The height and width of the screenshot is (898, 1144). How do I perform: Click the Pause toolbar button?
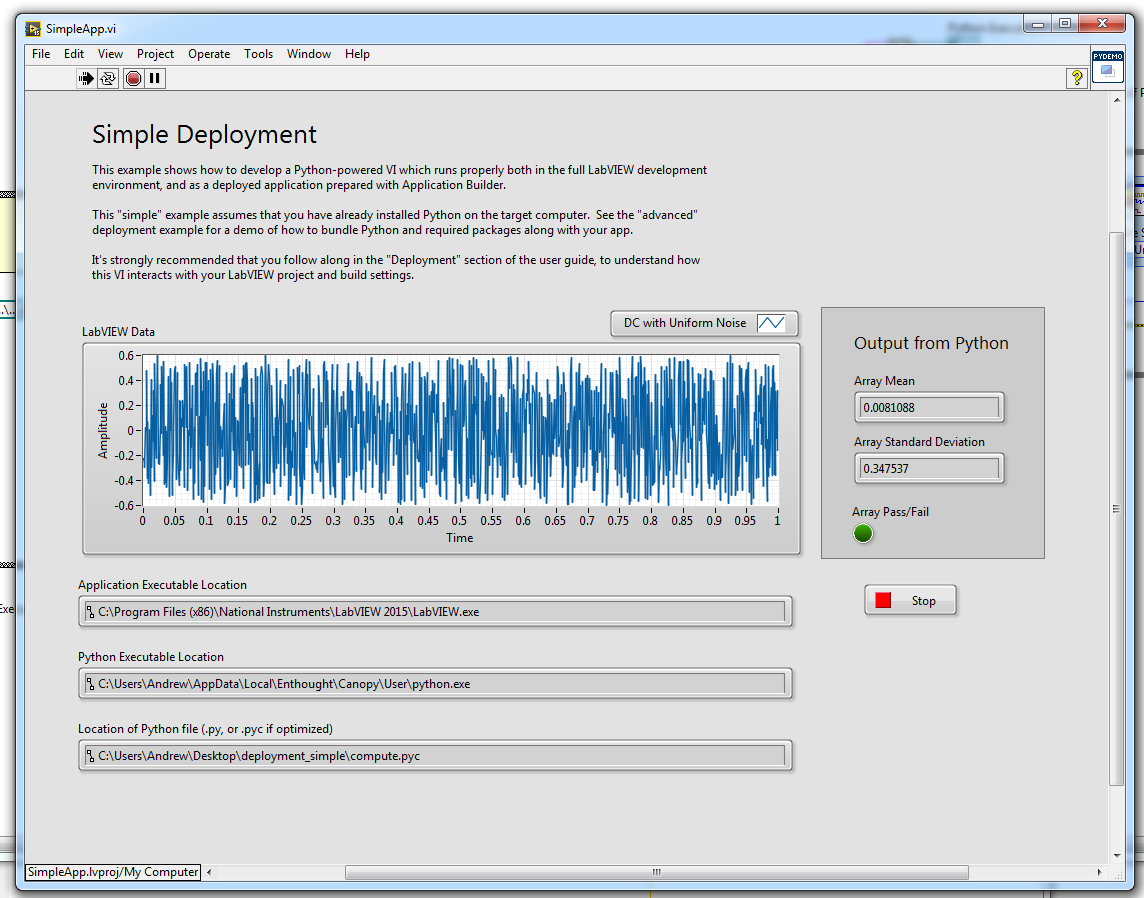click(x=155, y=78)
